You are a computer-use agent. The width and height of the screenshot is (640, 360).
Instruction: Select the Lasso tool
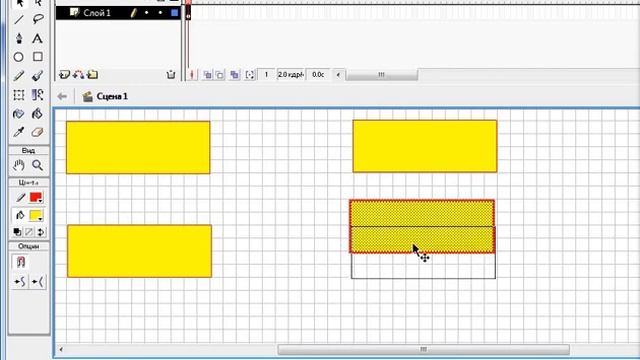pyautogui.click(x=38, y=19)
